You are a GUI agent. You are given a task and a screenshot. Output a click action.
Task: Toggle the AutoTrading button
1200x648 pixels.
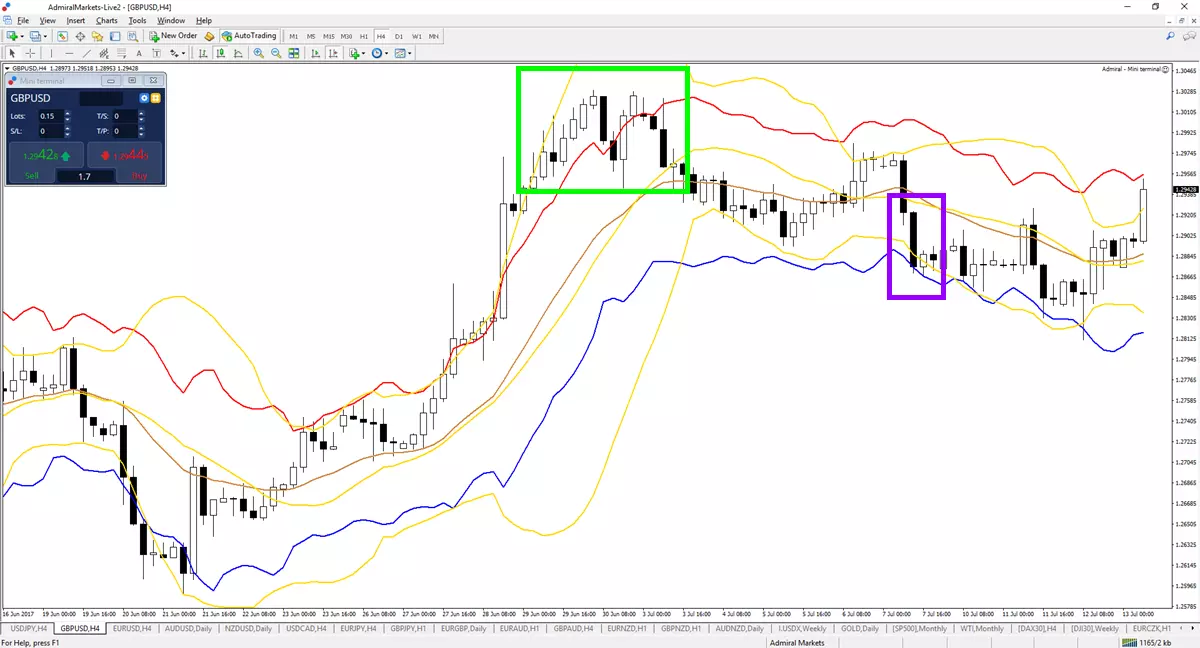[250, 36]
